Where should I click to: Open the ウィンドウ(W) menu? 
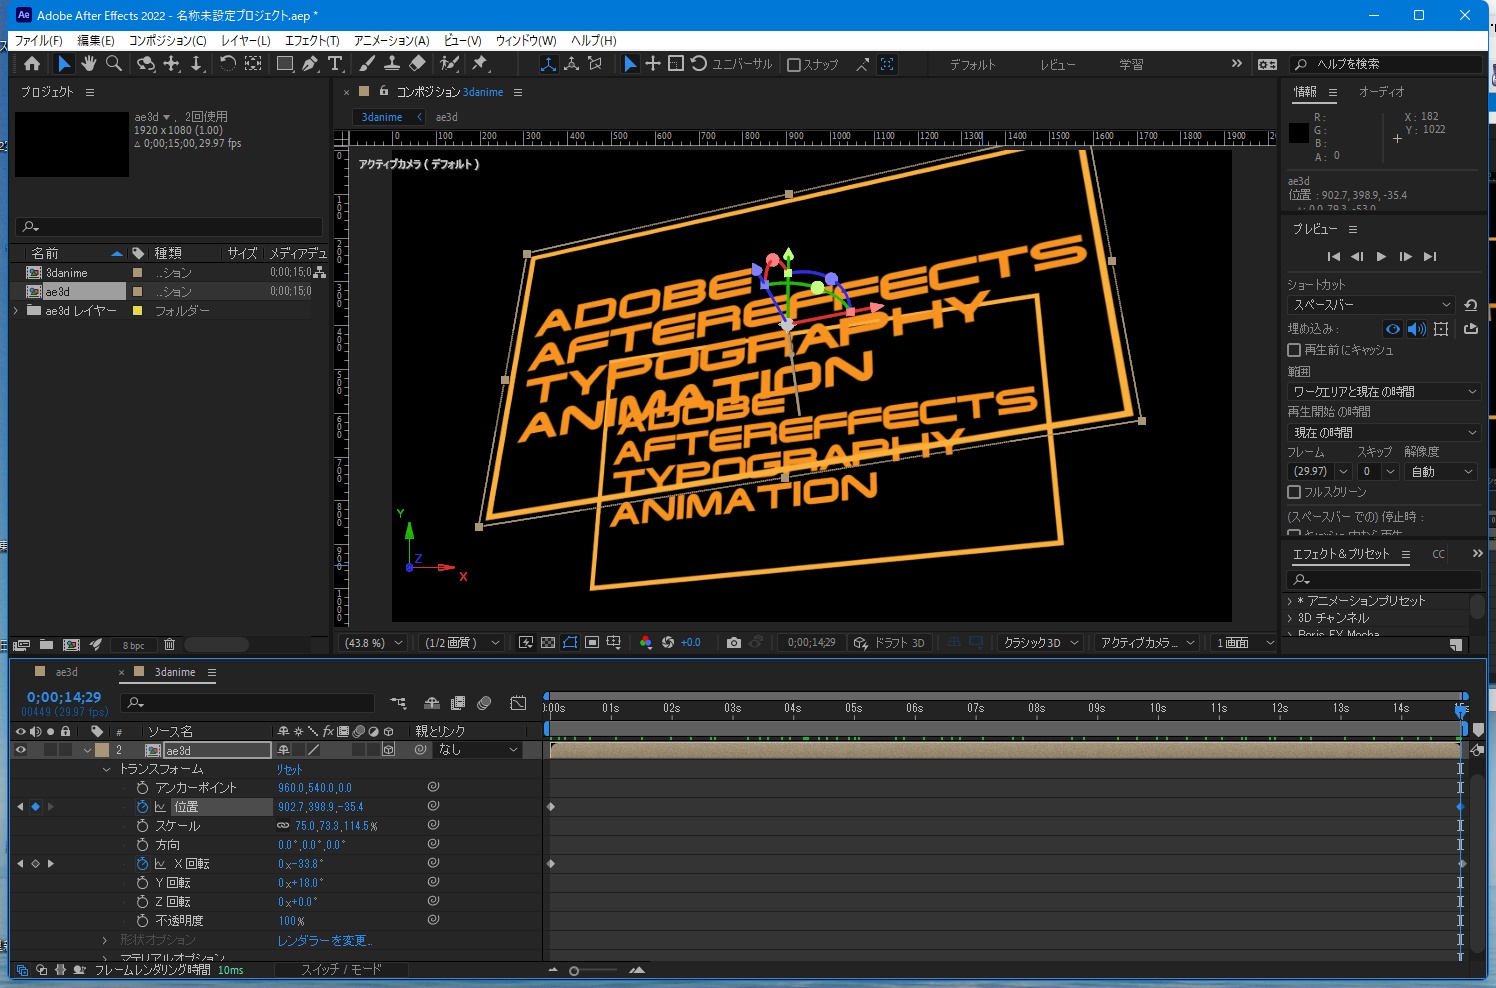click(x=526, y=41)
